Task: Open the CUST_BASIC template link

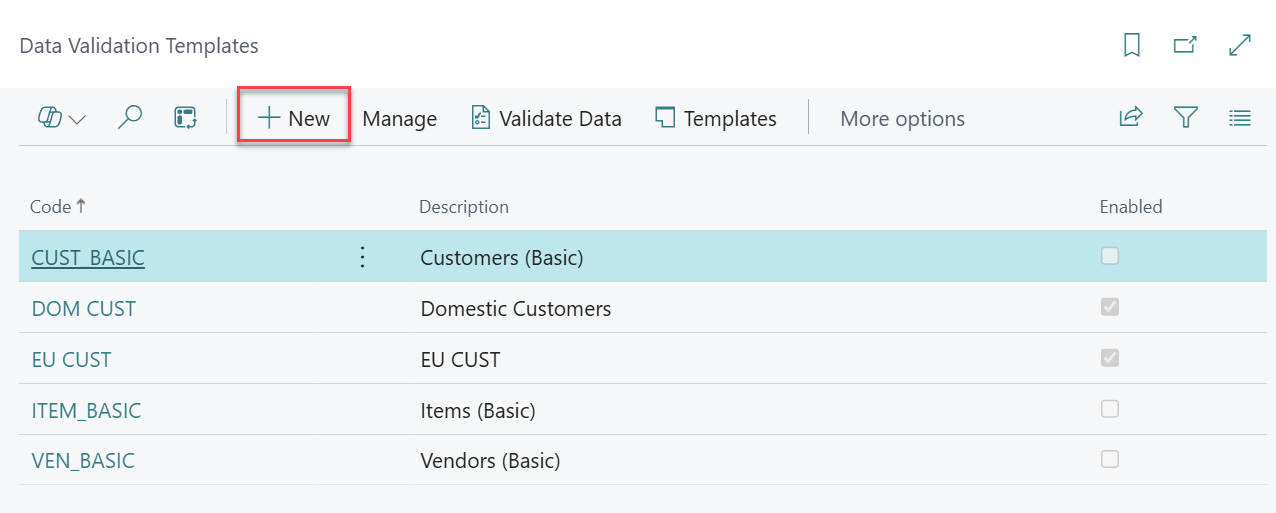Action: [x=88, y=257]
